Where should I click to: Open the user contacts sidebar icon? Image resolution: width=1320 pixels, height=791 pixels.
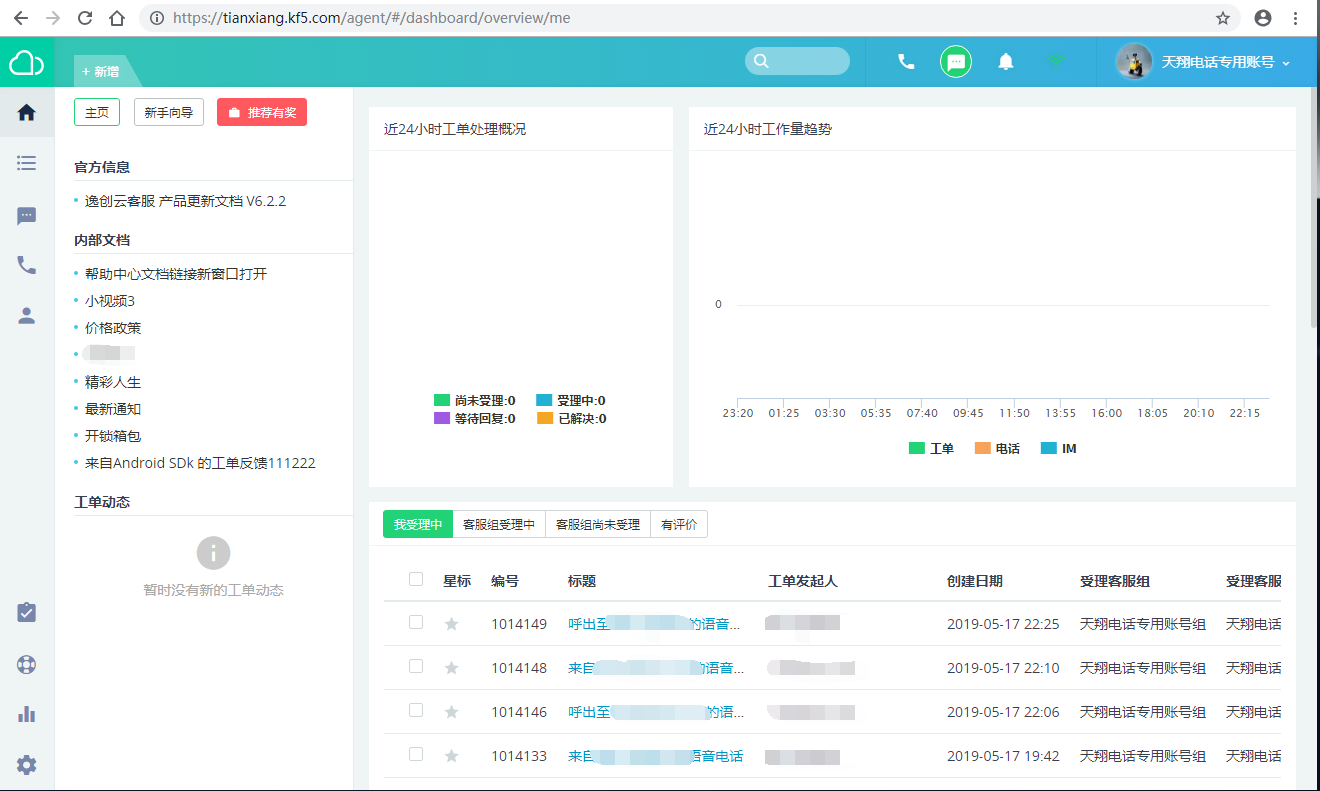(27, 316)
